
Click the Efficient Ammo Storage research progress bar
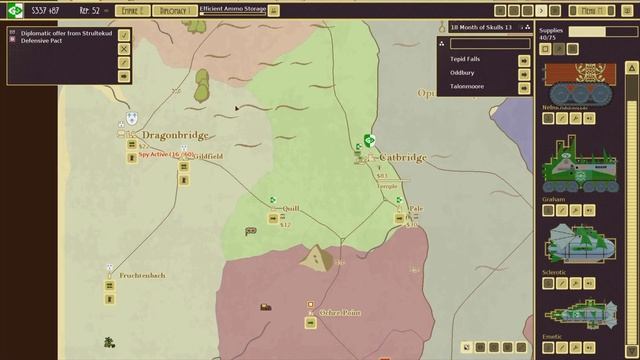pos(233,14)
